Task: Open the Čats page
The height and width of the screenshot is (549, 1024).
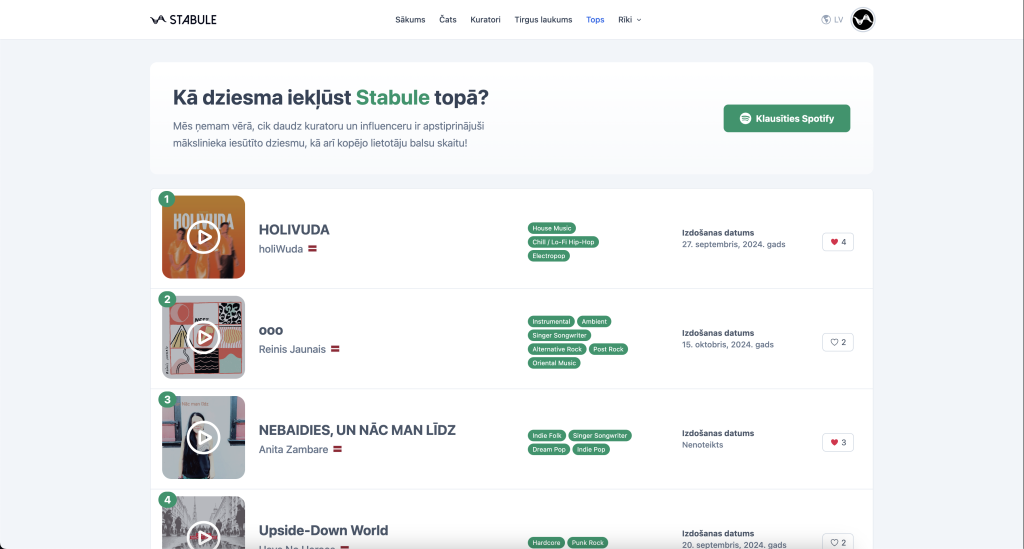Action: (x=447, y=19)
